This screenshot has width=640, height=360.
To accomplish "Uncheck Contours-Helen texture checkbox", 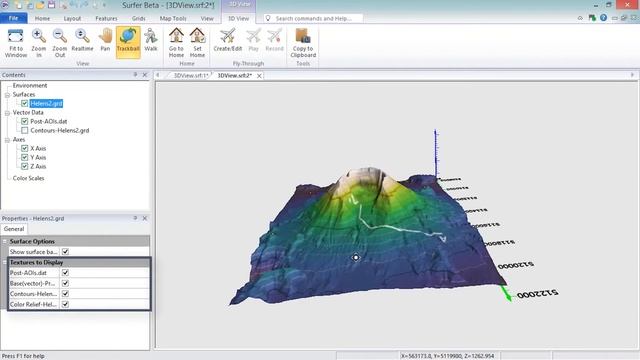I will tap(65, 294).
